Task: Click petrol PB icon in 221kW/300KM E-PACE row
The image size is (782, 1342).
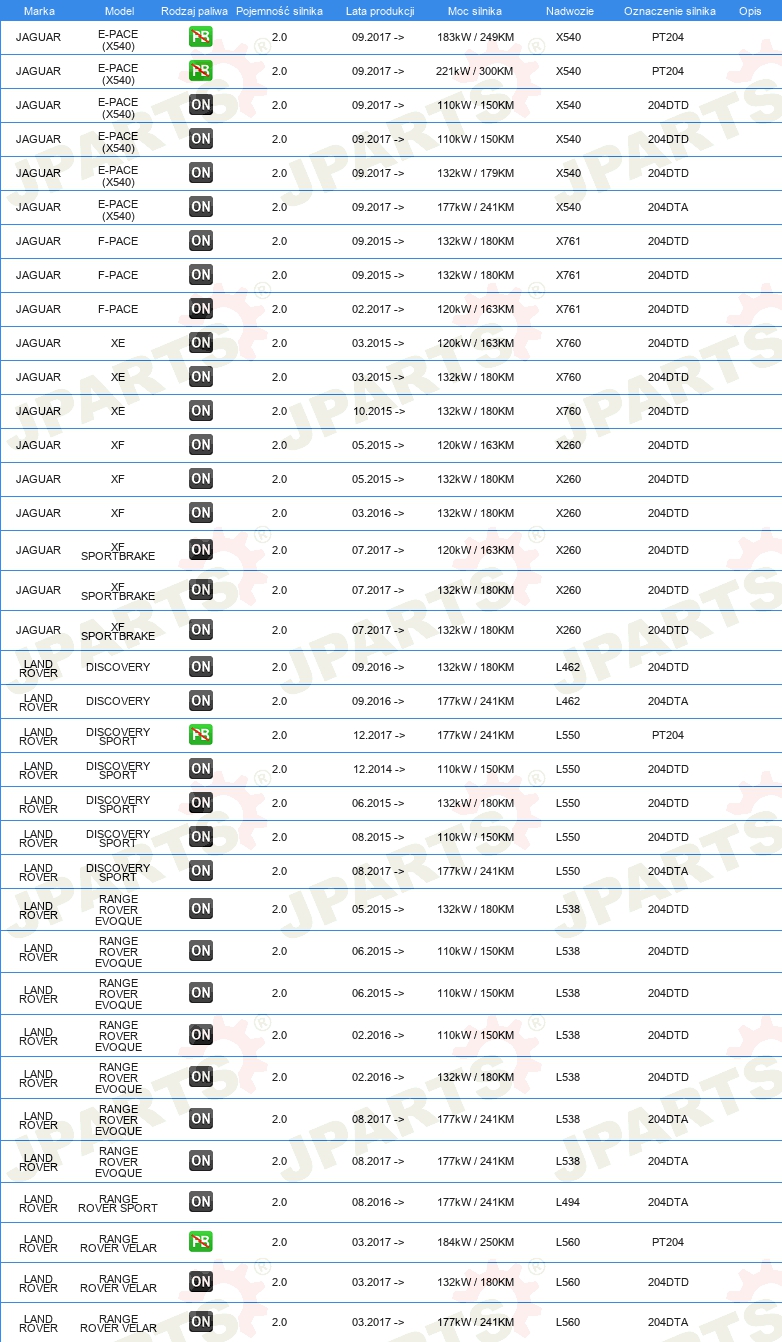Action: point(201,71)
